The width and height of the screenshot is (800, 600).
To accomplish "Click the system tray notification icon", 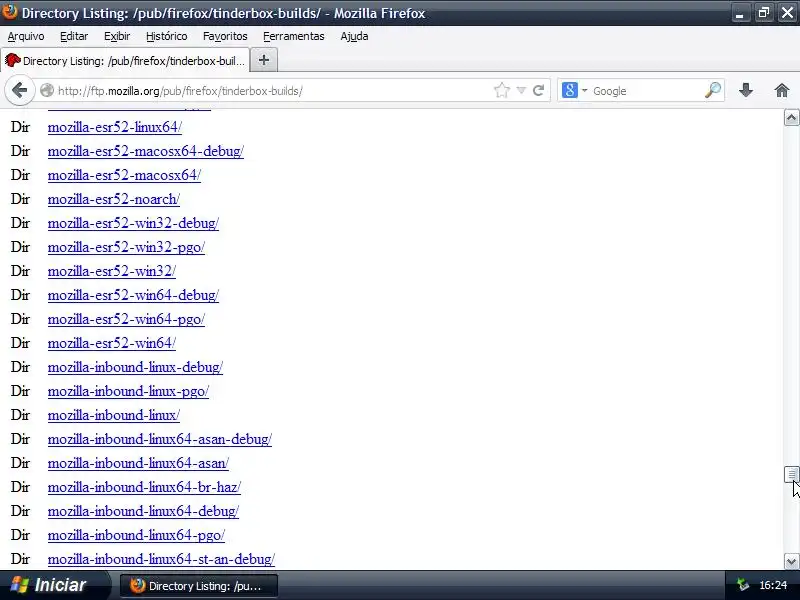I will tap(743, 585).
